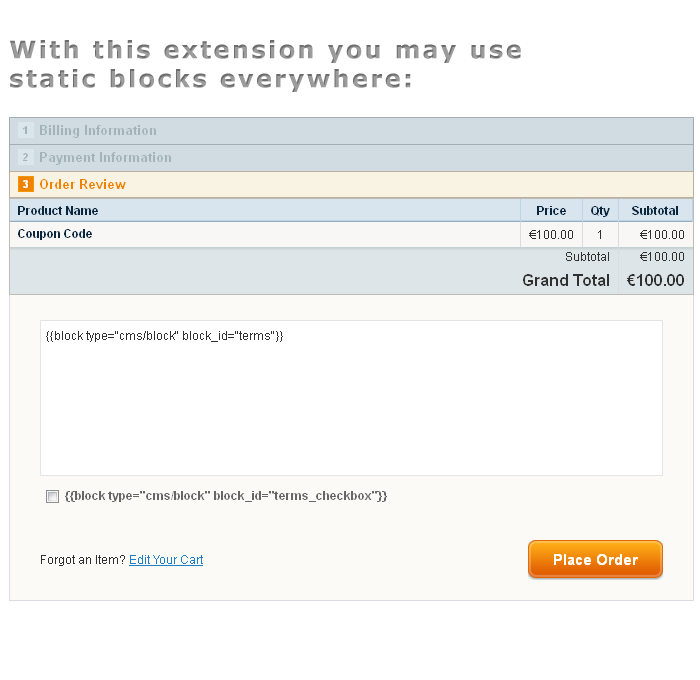The width and height of the screenshot is (700, 680).
Task: Click the orange step 3 badge
Action: tap(25, 184)
